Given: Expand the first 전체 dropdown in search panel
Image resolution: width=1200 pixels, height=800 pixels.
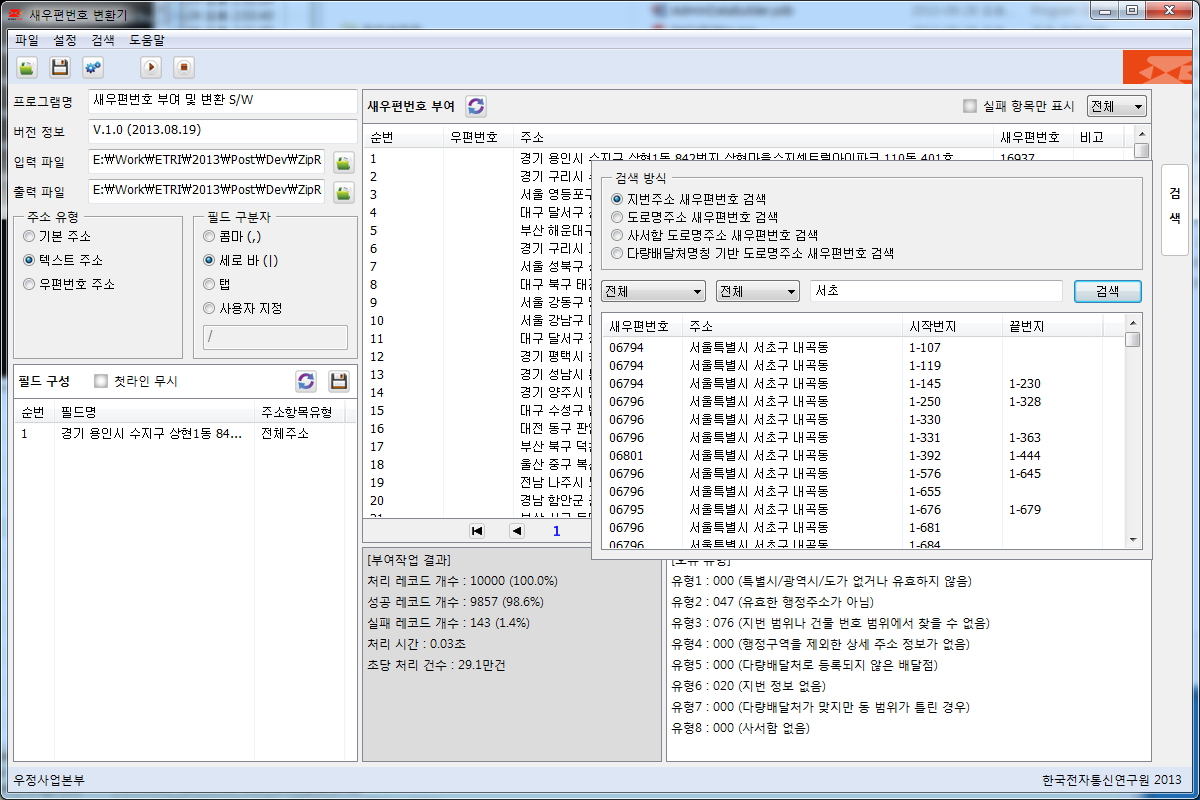Looking at the screenshot, I should pyautogui.click(x=654, y=291).
